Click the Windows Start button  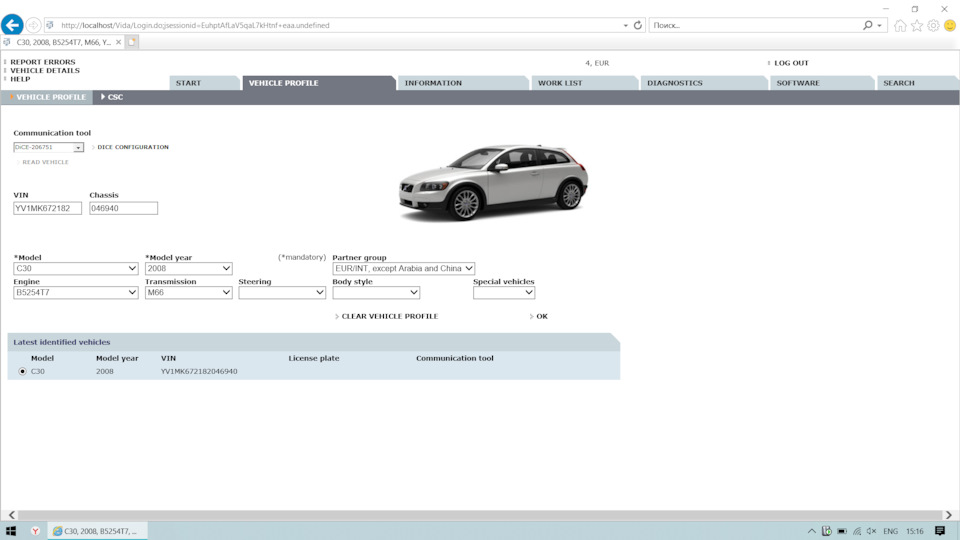[x=12, y=531]
